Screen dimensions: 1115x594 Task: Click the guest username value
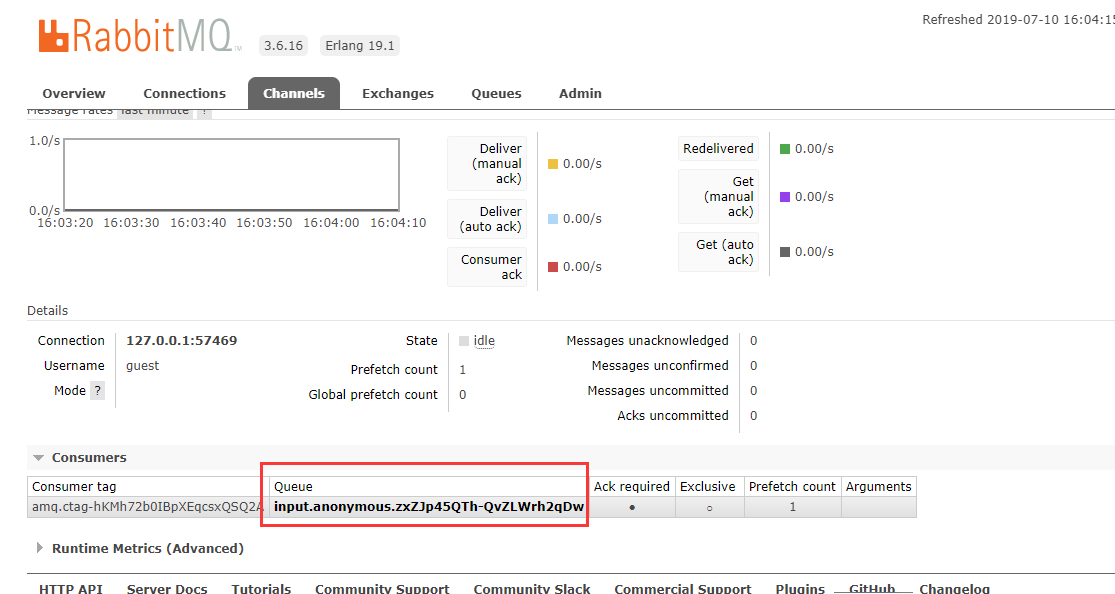pos(142,366)
